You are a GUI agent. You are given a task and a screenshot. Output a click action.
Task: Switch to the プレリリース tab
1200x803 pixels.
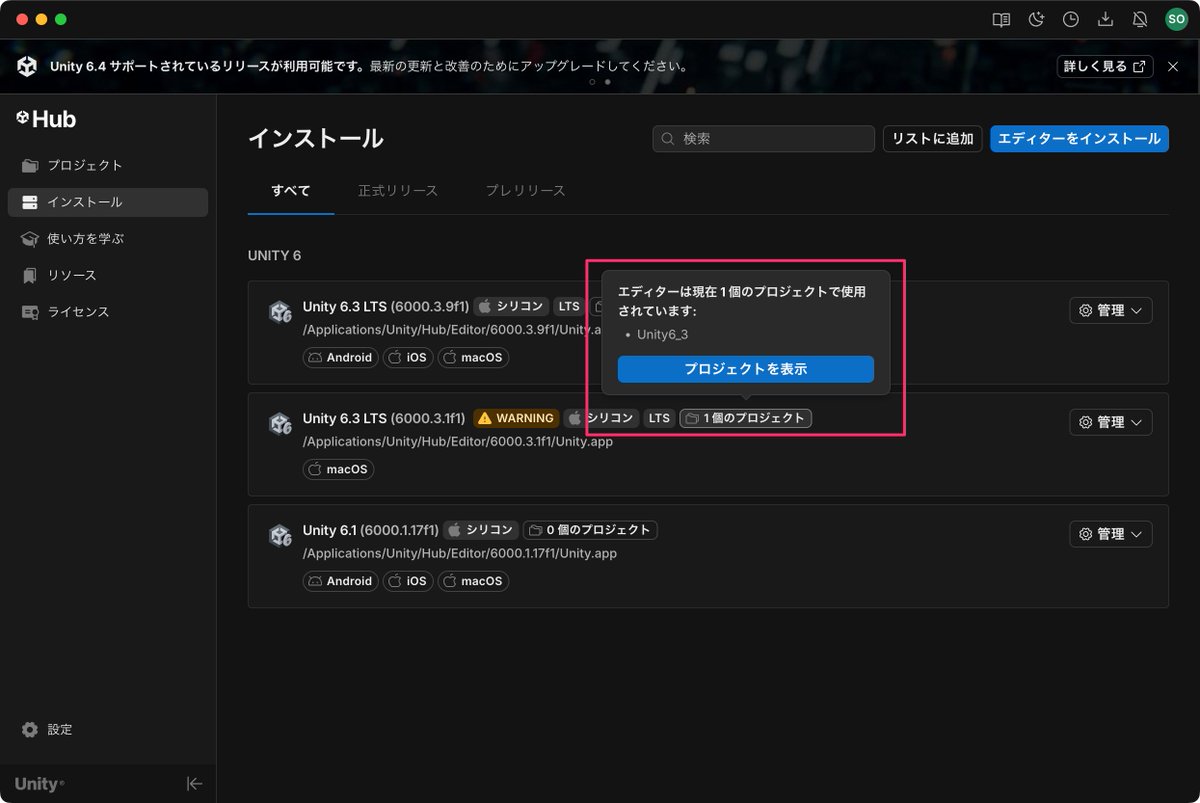click(526, 190)
